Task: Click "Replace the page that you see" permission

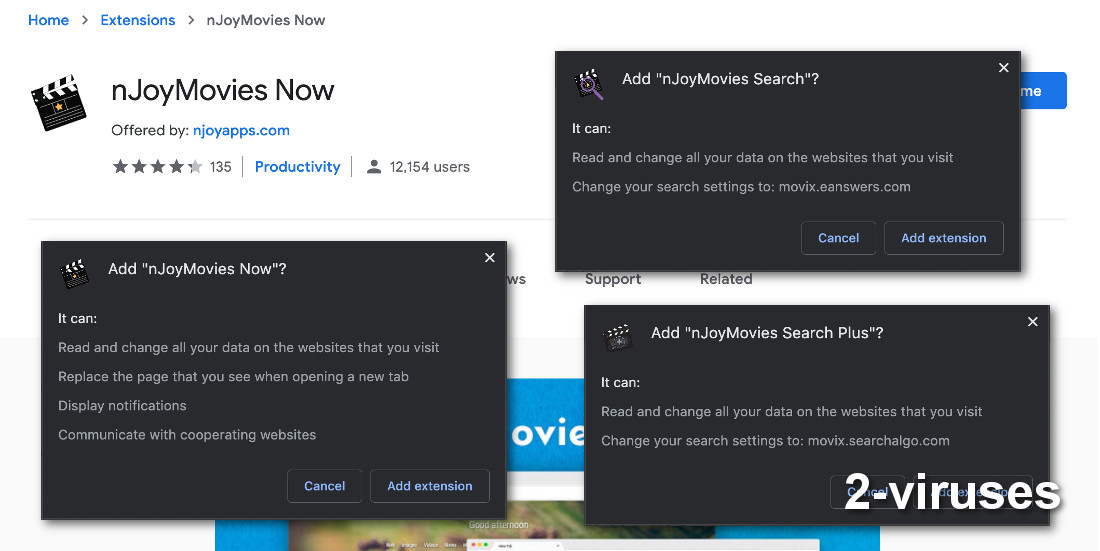Action: coord(233,376)
